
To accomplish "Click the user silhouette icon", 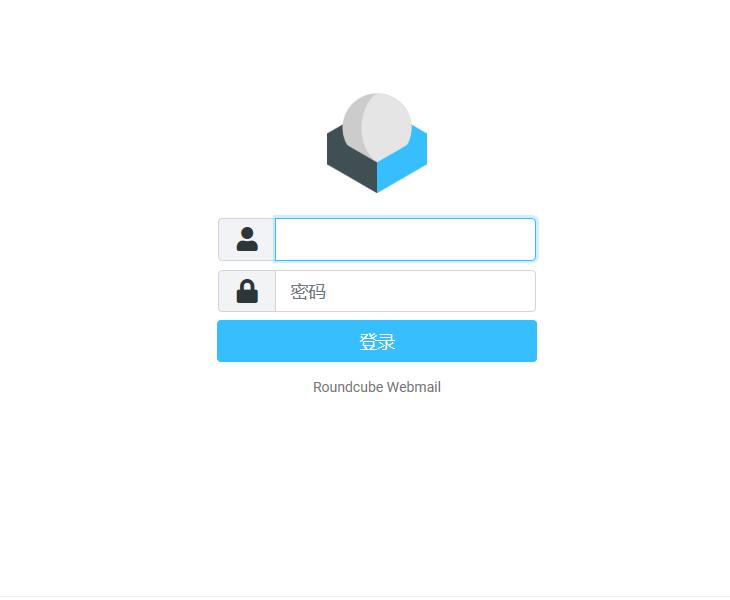I will pyautogui.click(x=247, y=239).
